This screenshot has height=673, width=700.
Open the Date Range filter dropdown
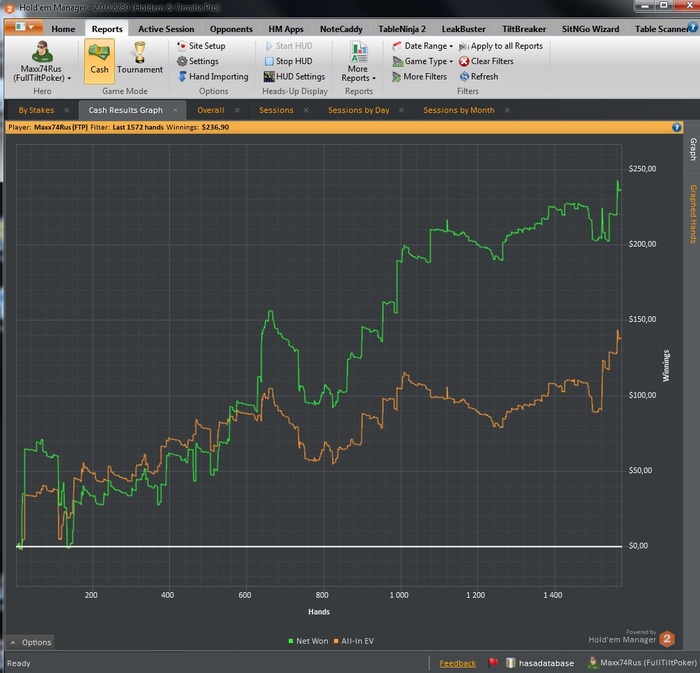tap(422, 46)
